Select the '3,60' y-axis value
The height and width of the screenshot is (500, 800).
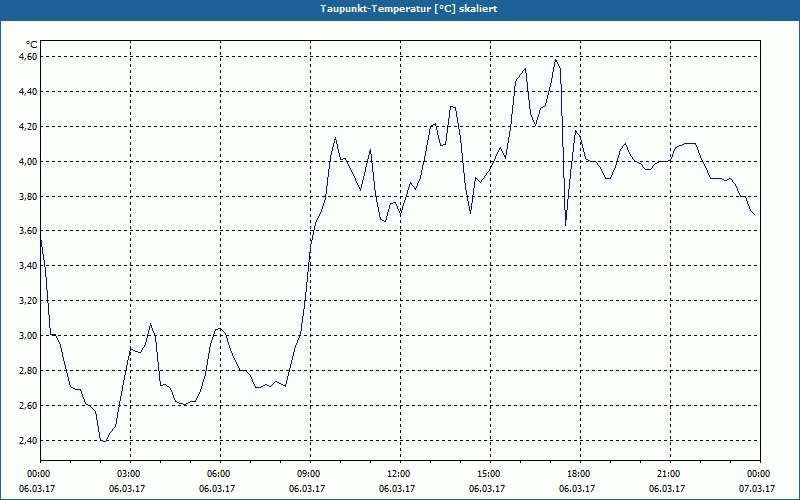(x=28, y=231)
